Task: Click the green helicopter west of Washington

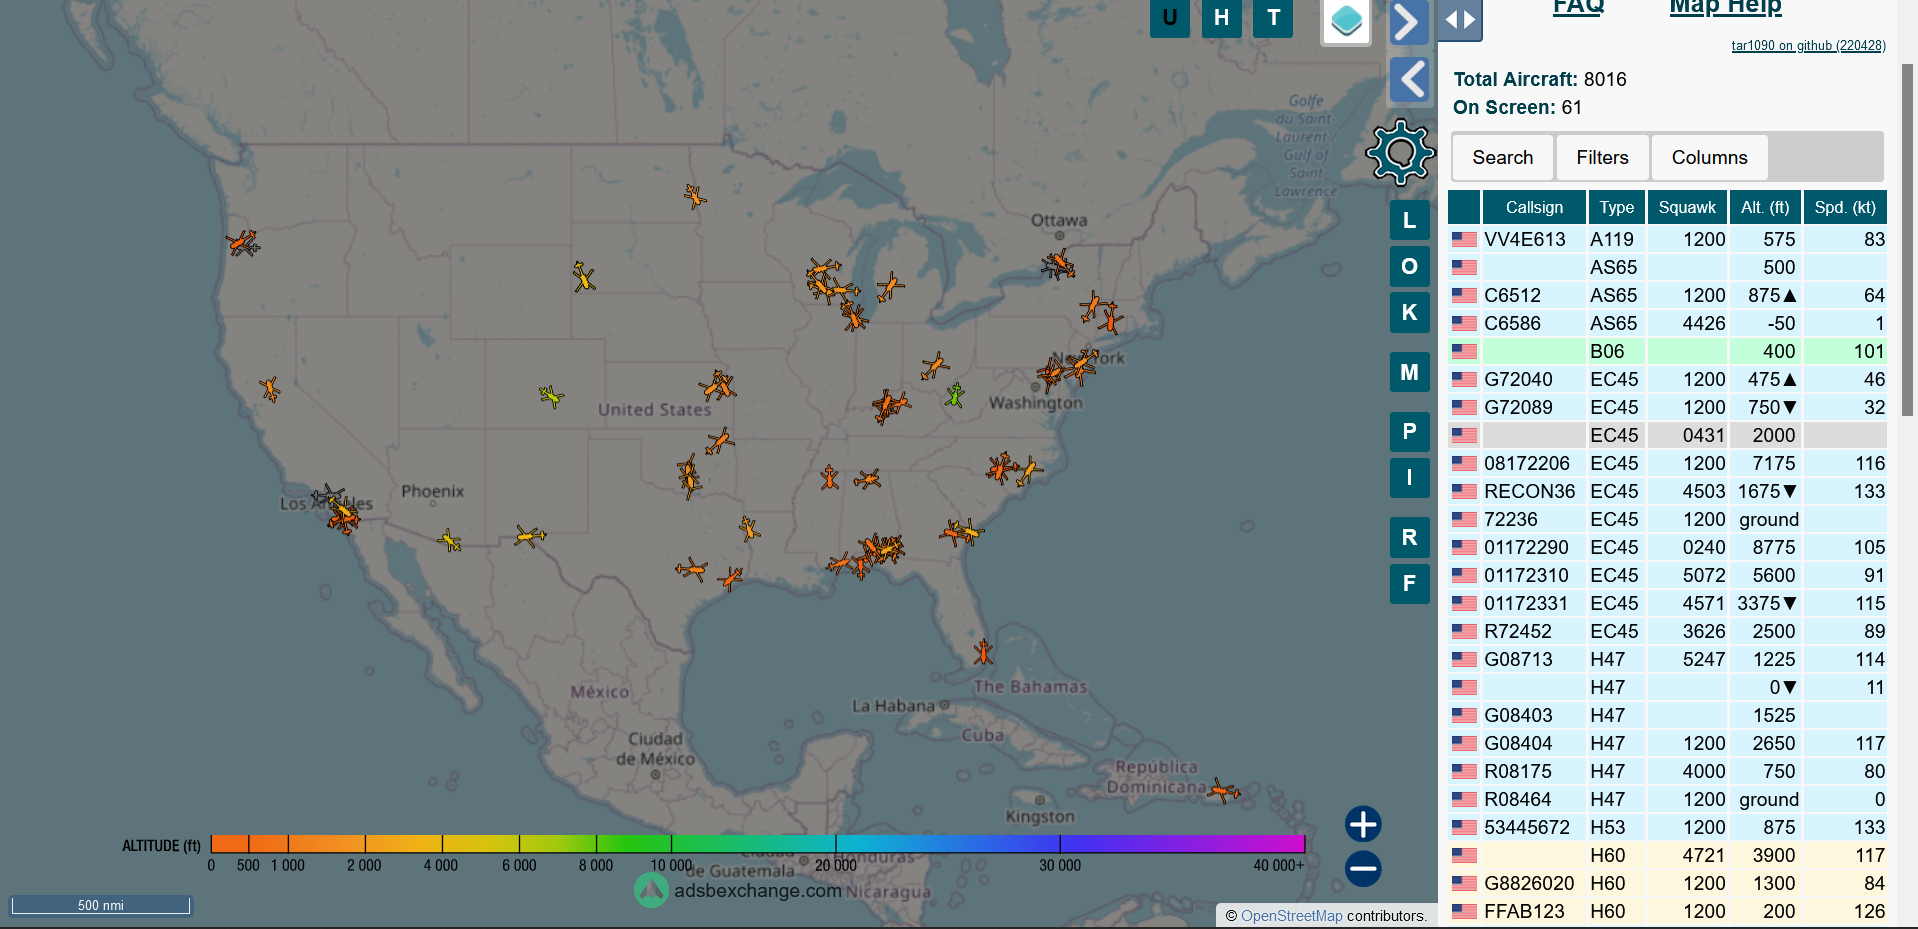Action: click(x=955, y=395)
